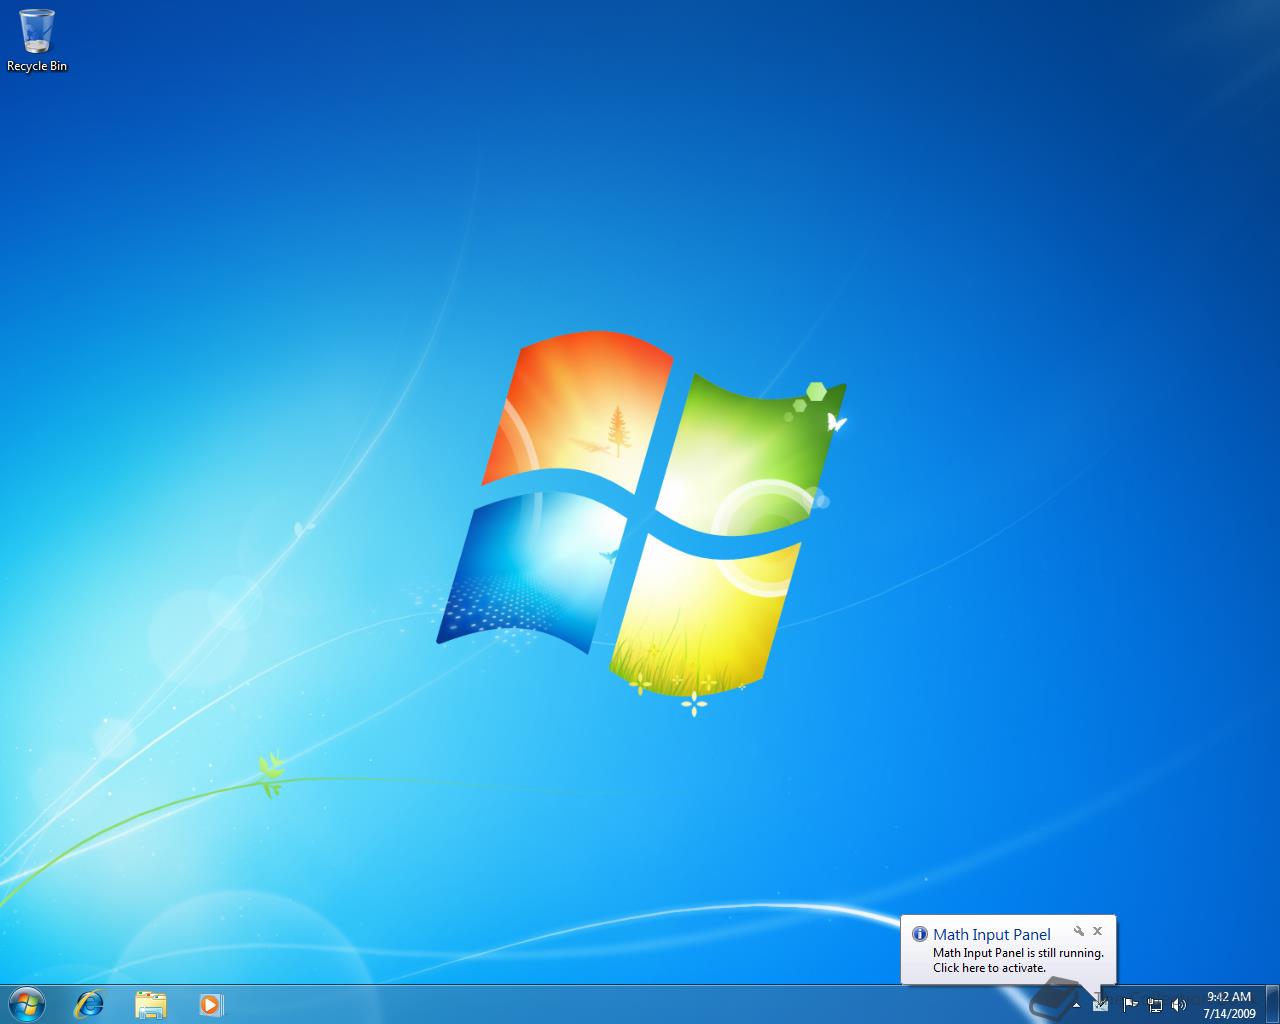Click 'Click here to activate' balloon text

pyautogui.click(x=989, y=968)
